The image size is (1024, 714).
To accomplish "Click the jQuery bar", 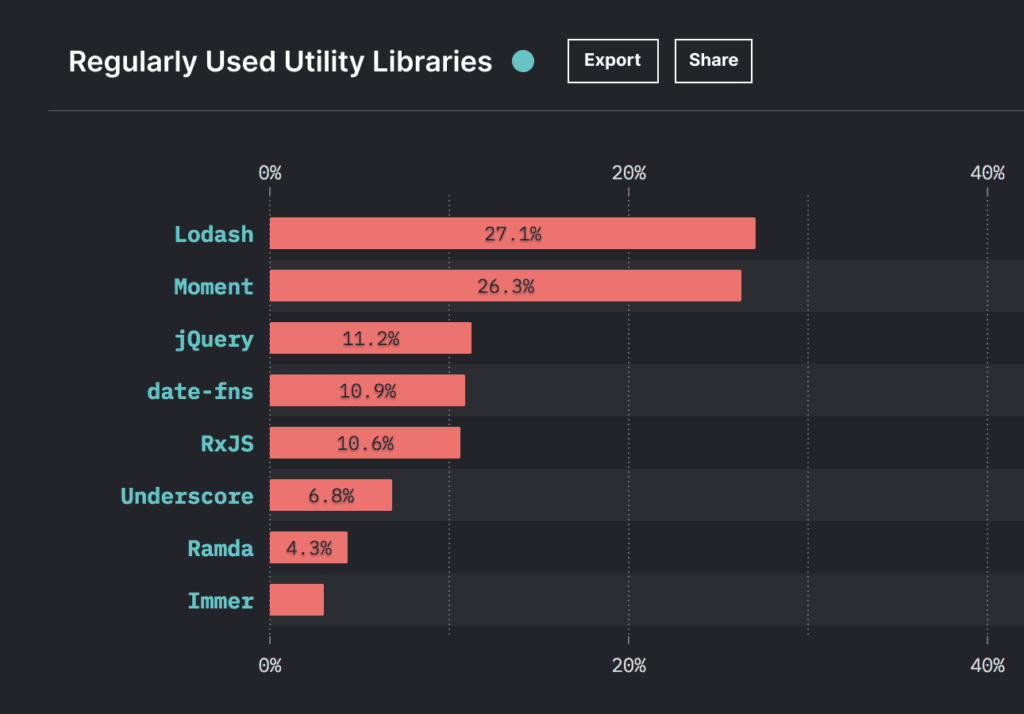I will tap(368, 338).
